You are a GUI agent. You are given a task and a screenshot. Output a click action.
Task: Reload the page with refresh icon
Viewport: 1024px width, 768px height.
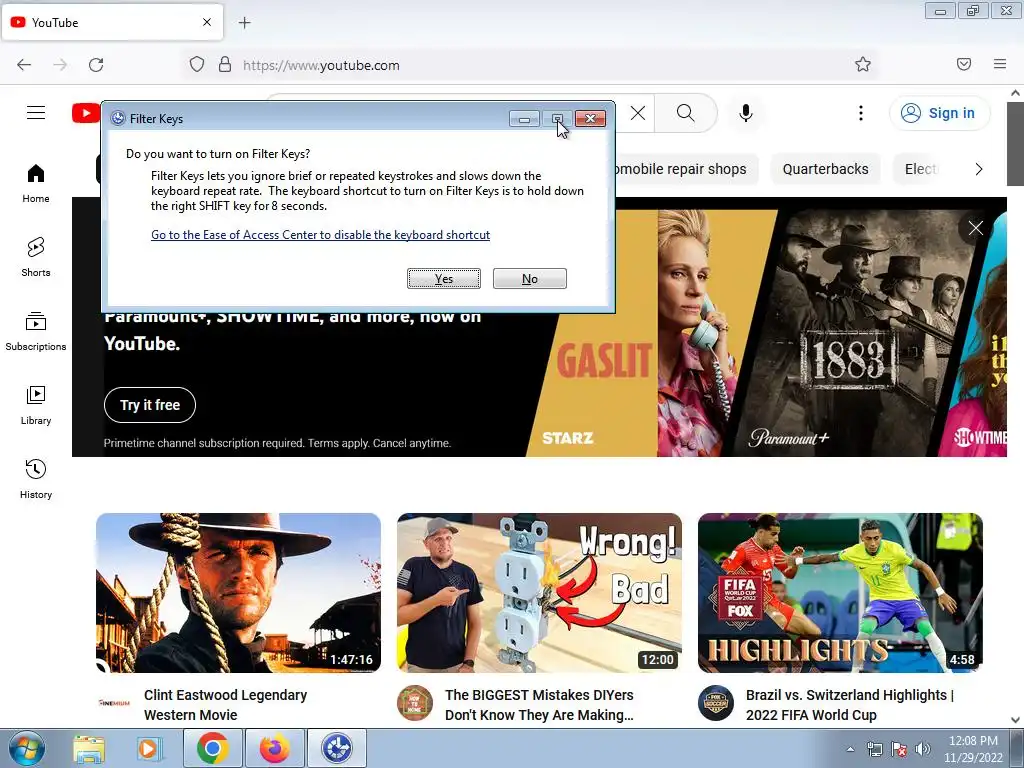click(96, 65)
